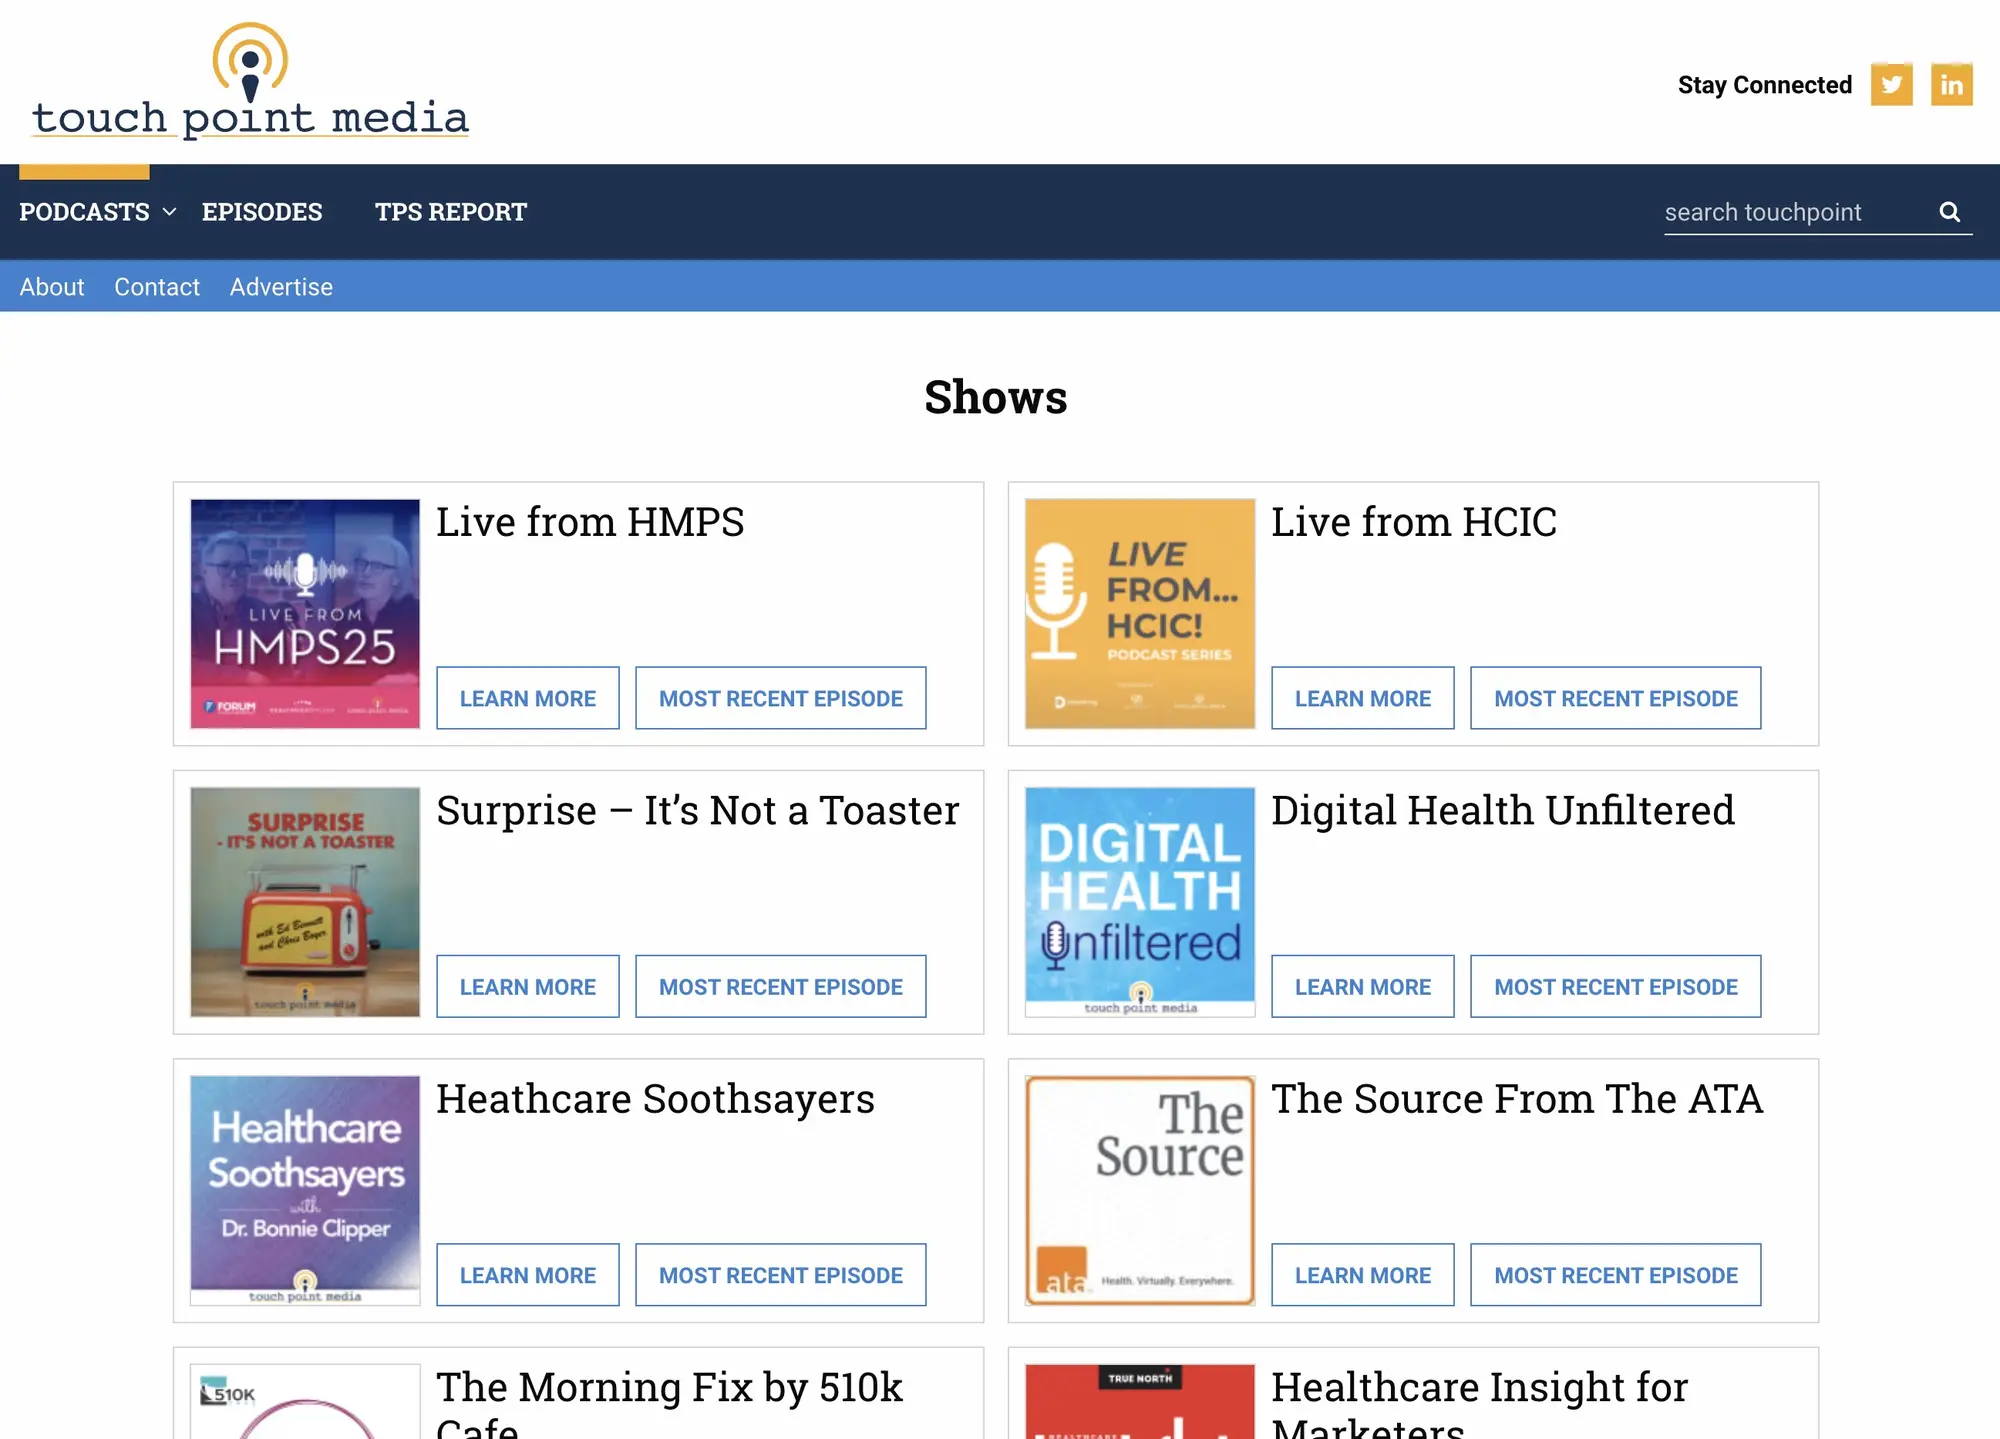The image size is (2000, 1439).
Task: Click Healthcare Insight for Marketers title
Action: [x=1480, y=1403]
